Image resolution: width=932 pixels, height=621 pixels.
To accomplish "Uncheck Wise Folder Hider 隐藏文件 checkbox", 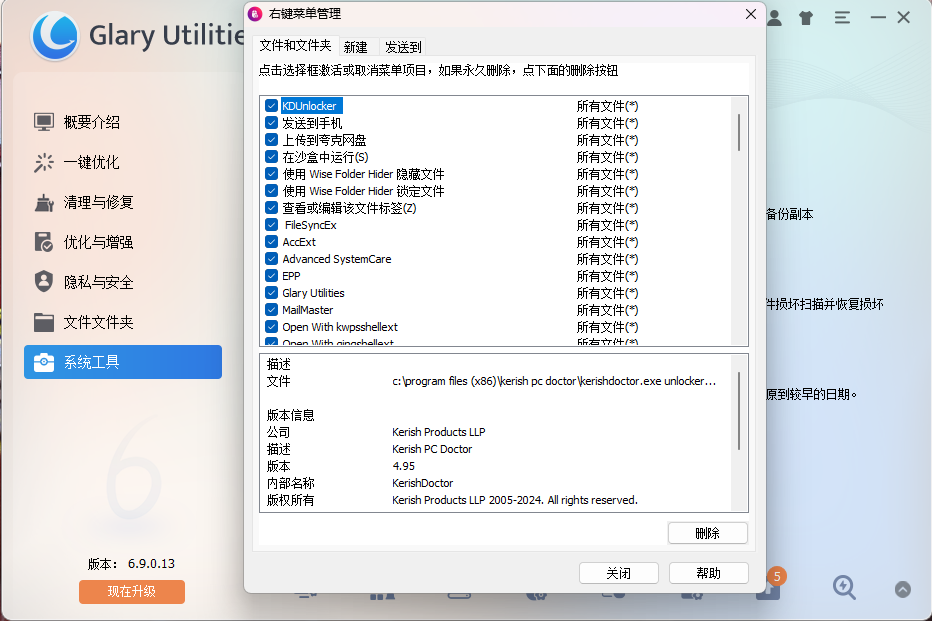I will [272, 174].
